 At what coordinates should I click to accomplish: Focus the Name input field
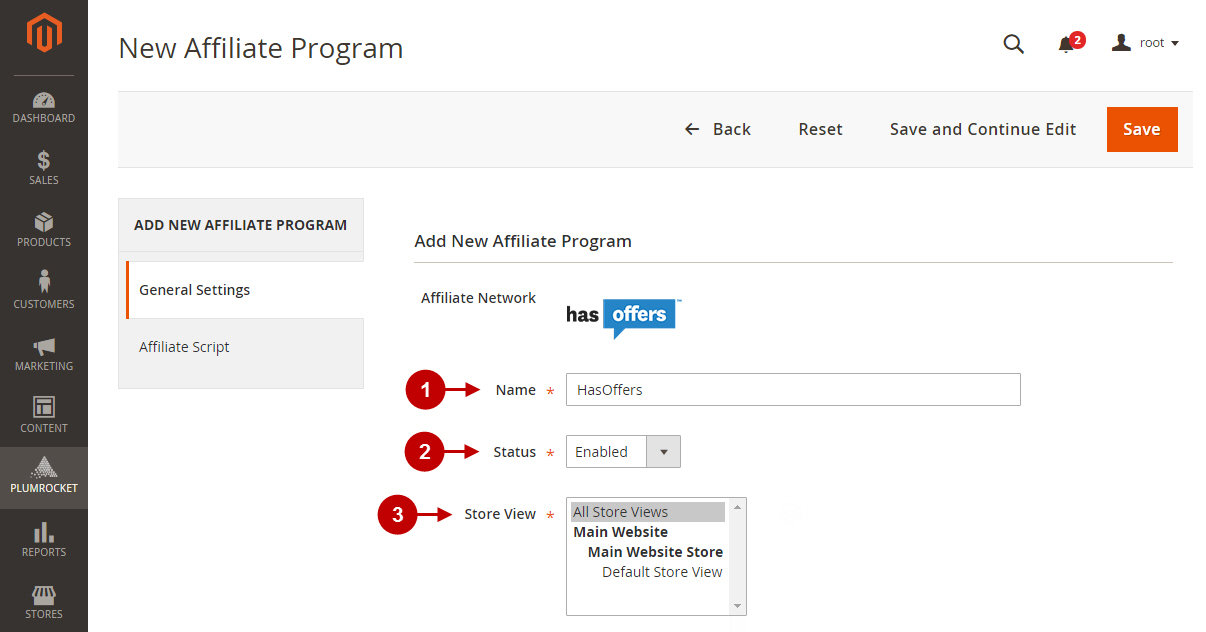click(793, 390)
